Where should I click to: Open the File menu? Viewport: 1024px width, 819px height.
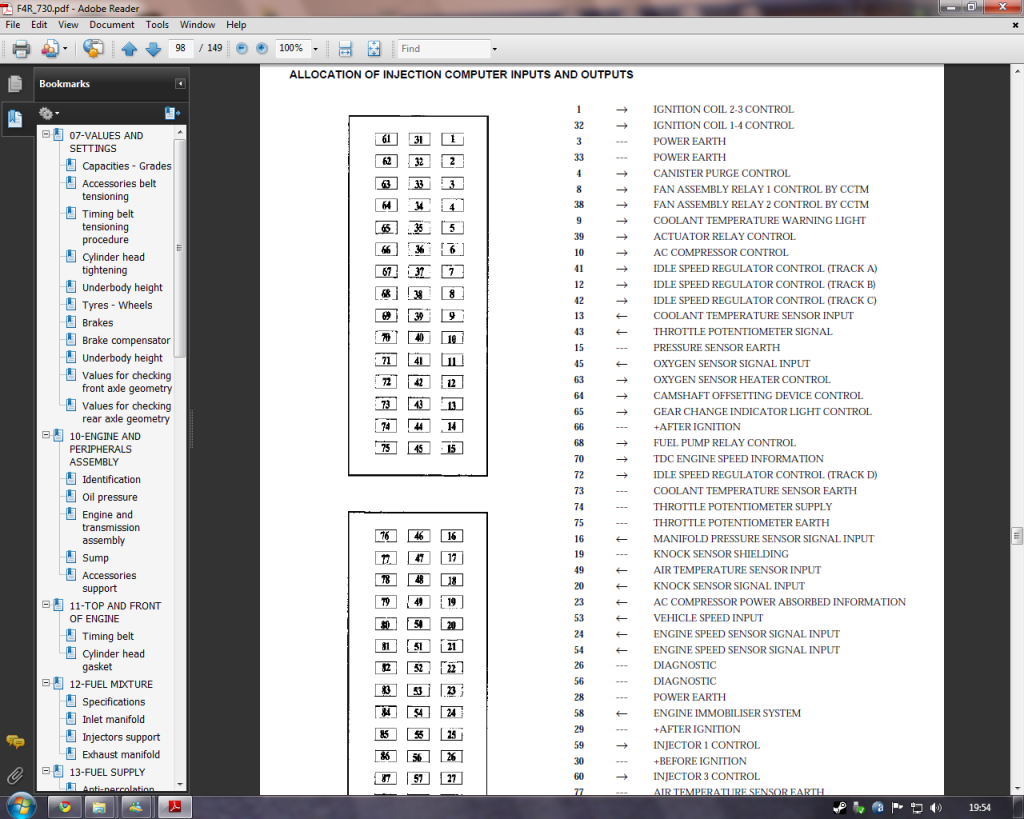[x=12, y=25]
